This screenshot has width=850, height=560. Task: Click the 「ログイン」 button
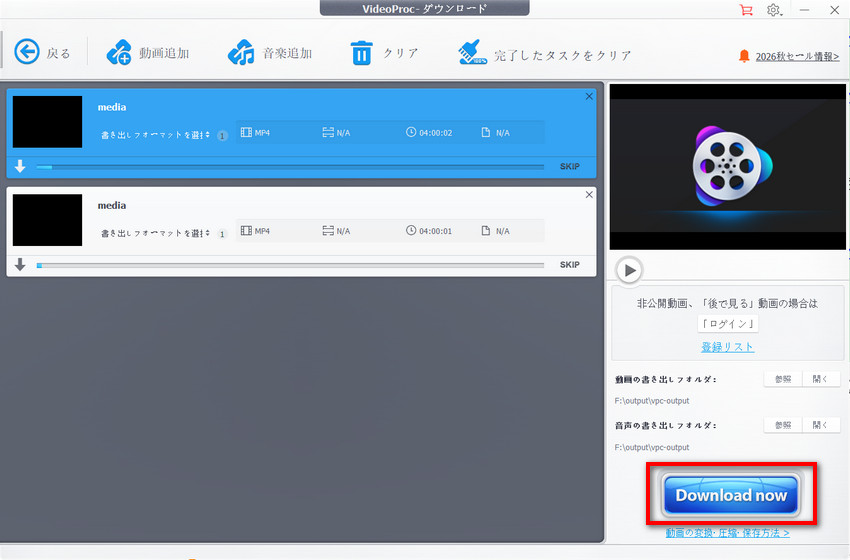[727, 324]
